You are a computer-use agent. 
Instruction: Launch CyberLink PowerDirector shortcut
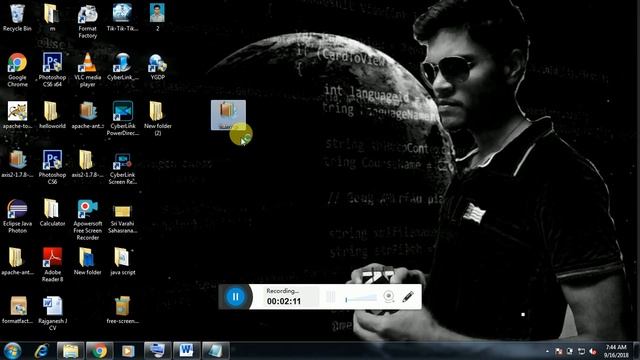(122, 118)
